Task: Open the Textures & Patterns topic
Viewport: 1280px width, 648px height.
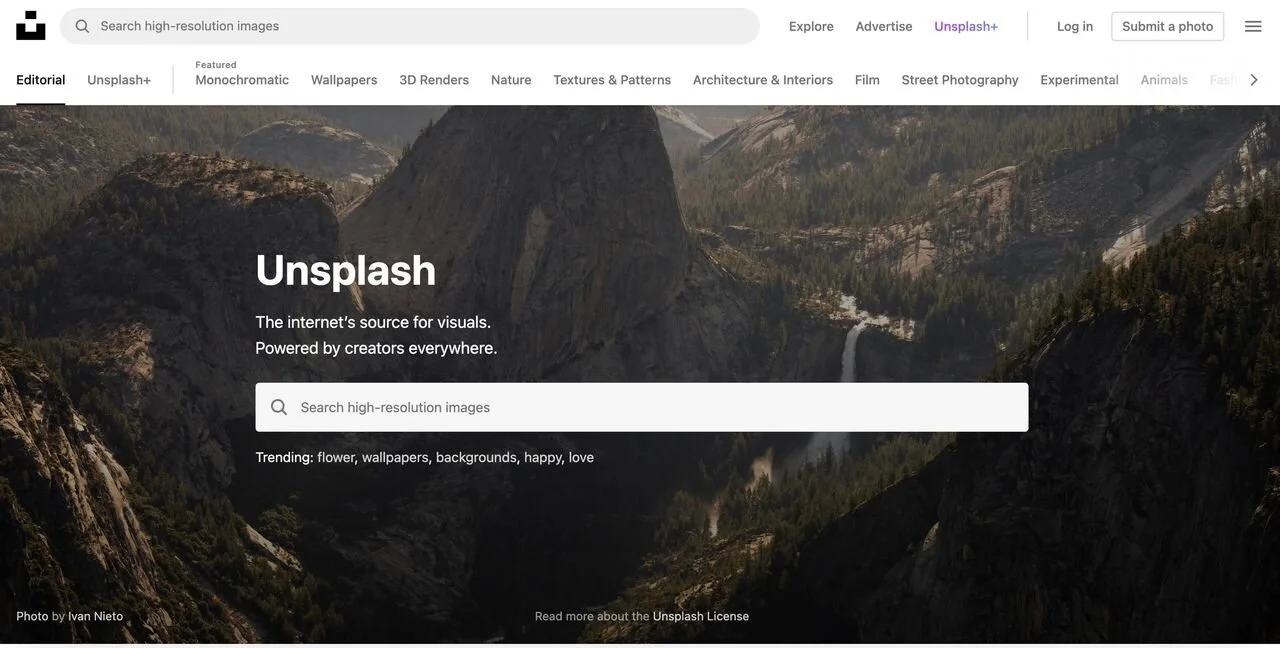Action: (x=612, y=80)
